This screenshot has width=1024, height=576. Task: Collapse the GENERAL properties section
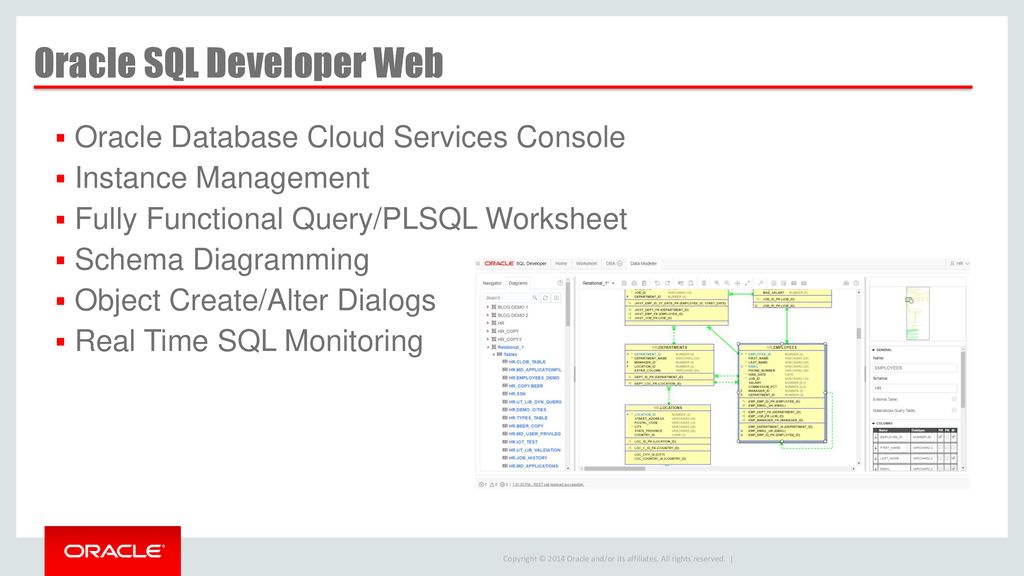click(x=874, y=350)
